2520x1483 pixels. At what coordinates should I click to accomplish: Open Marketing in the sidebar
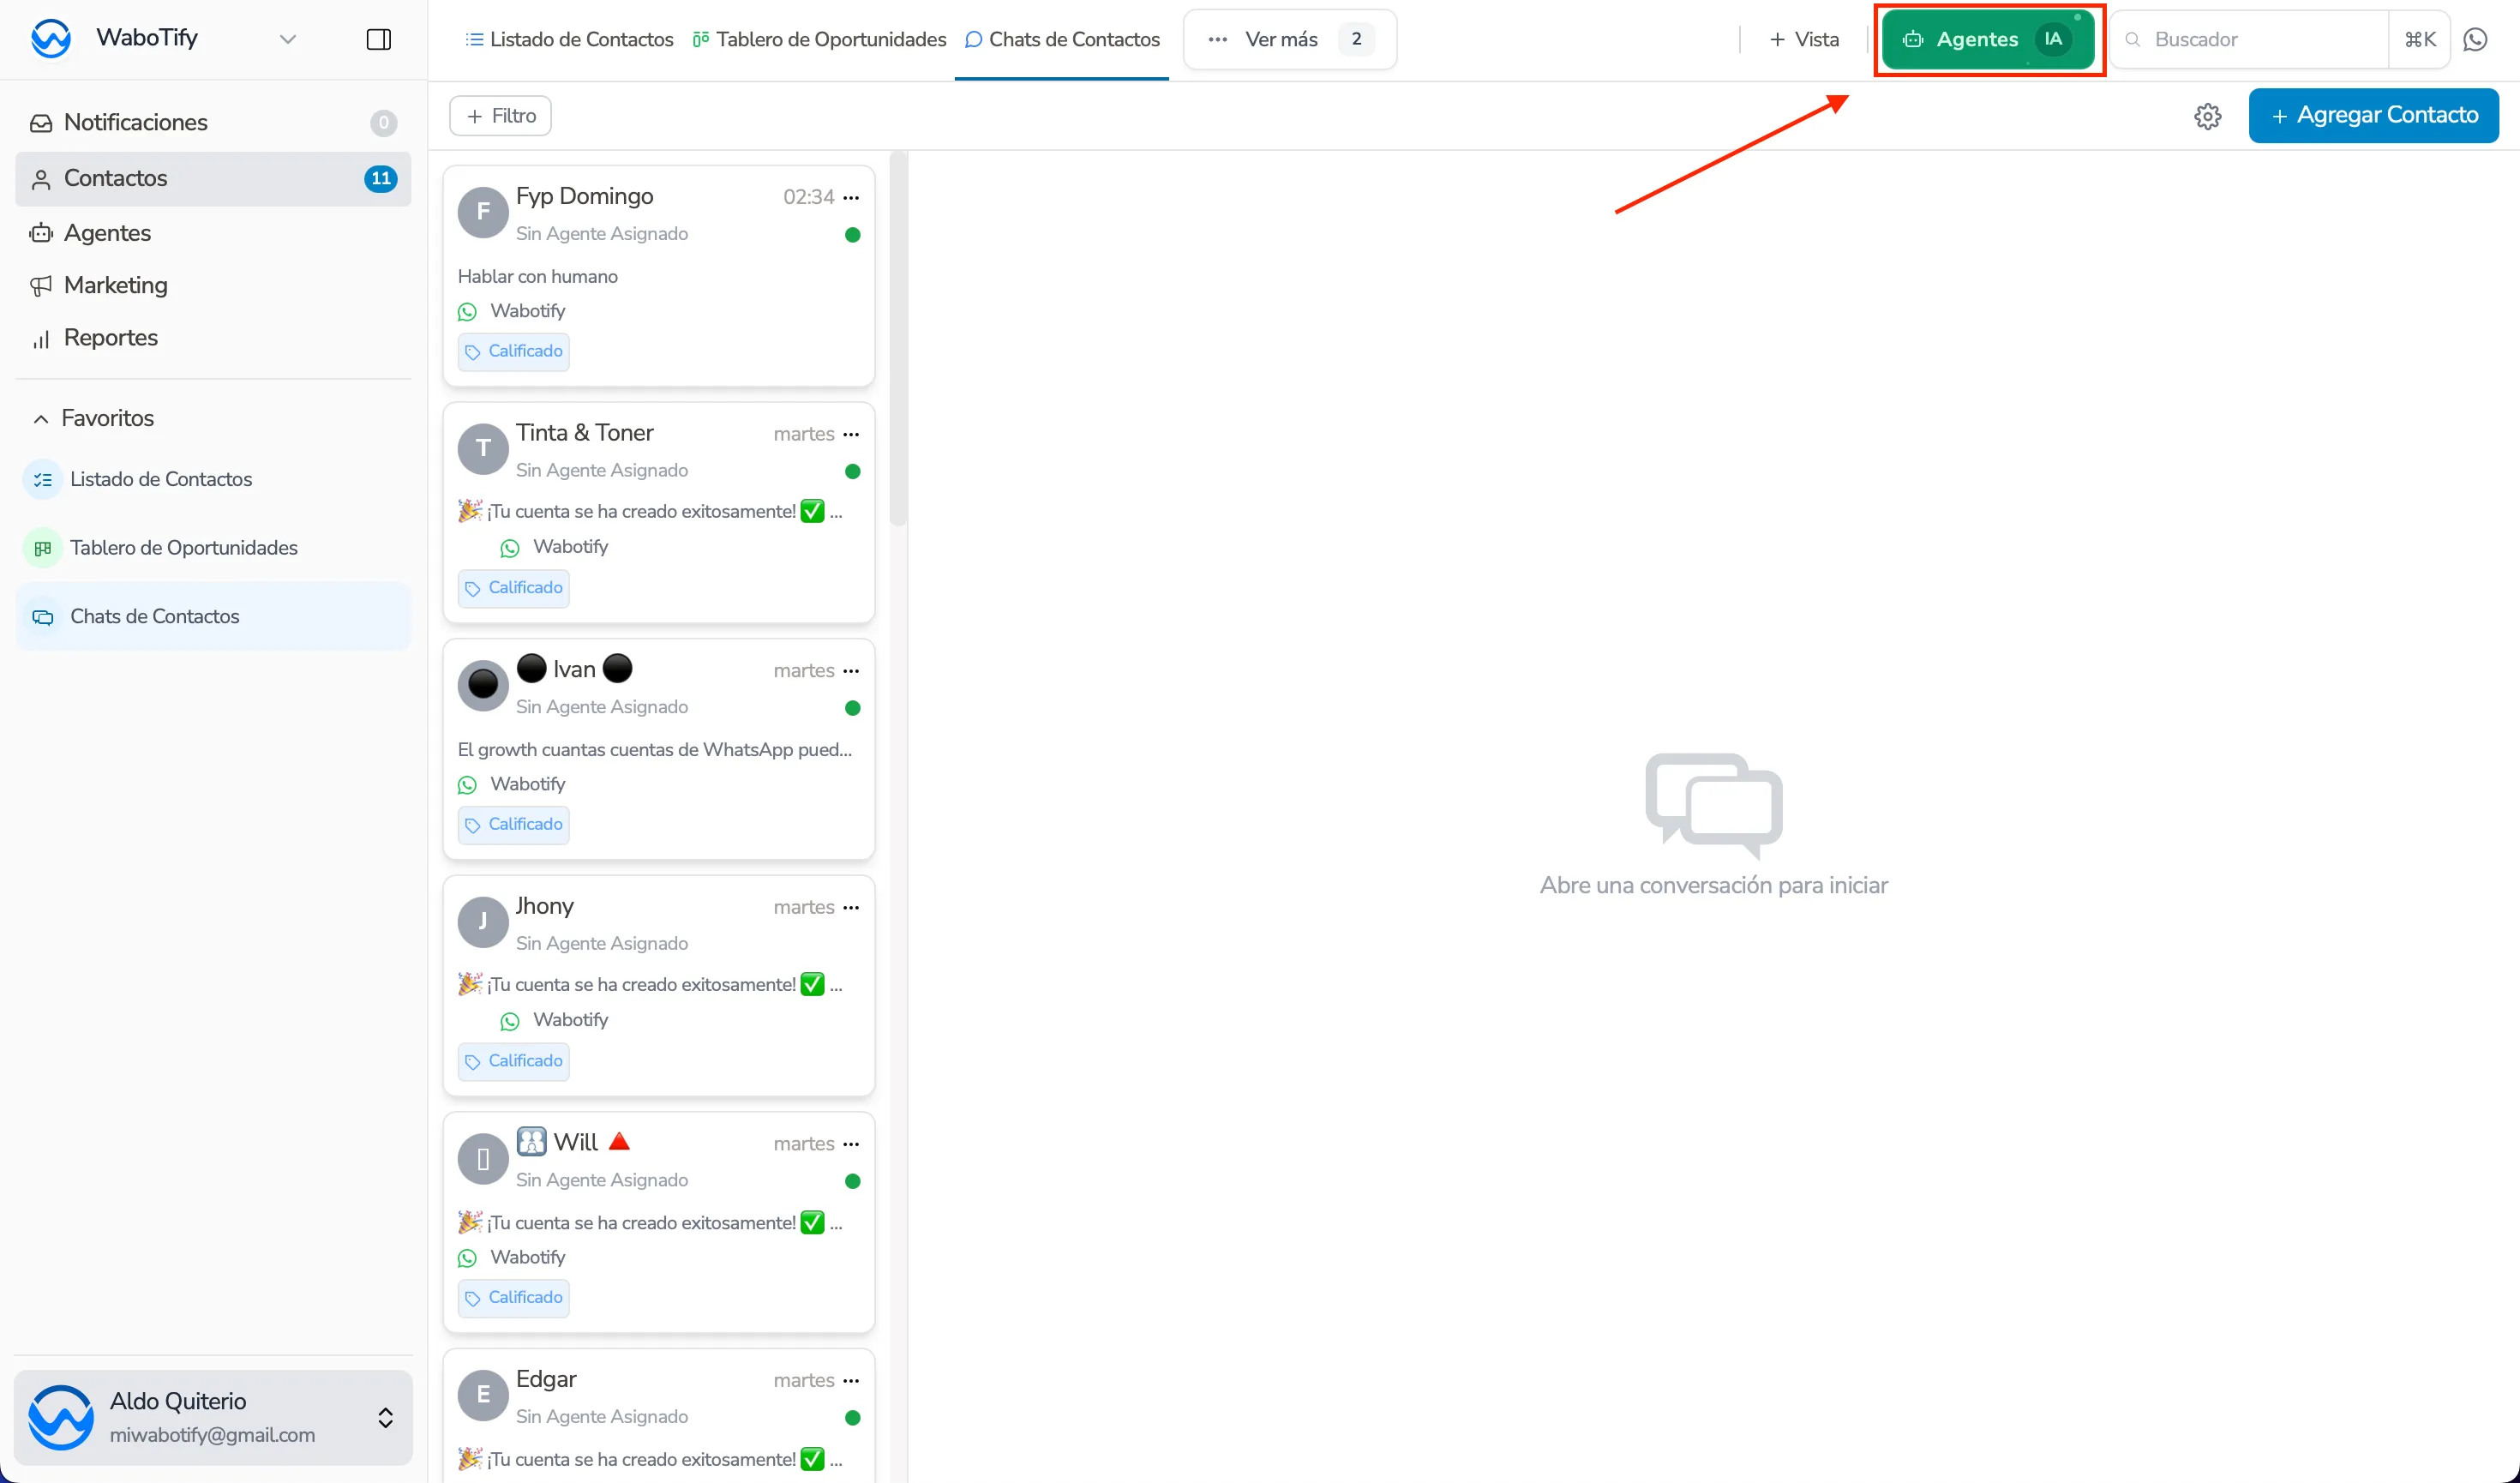(115, 285)
